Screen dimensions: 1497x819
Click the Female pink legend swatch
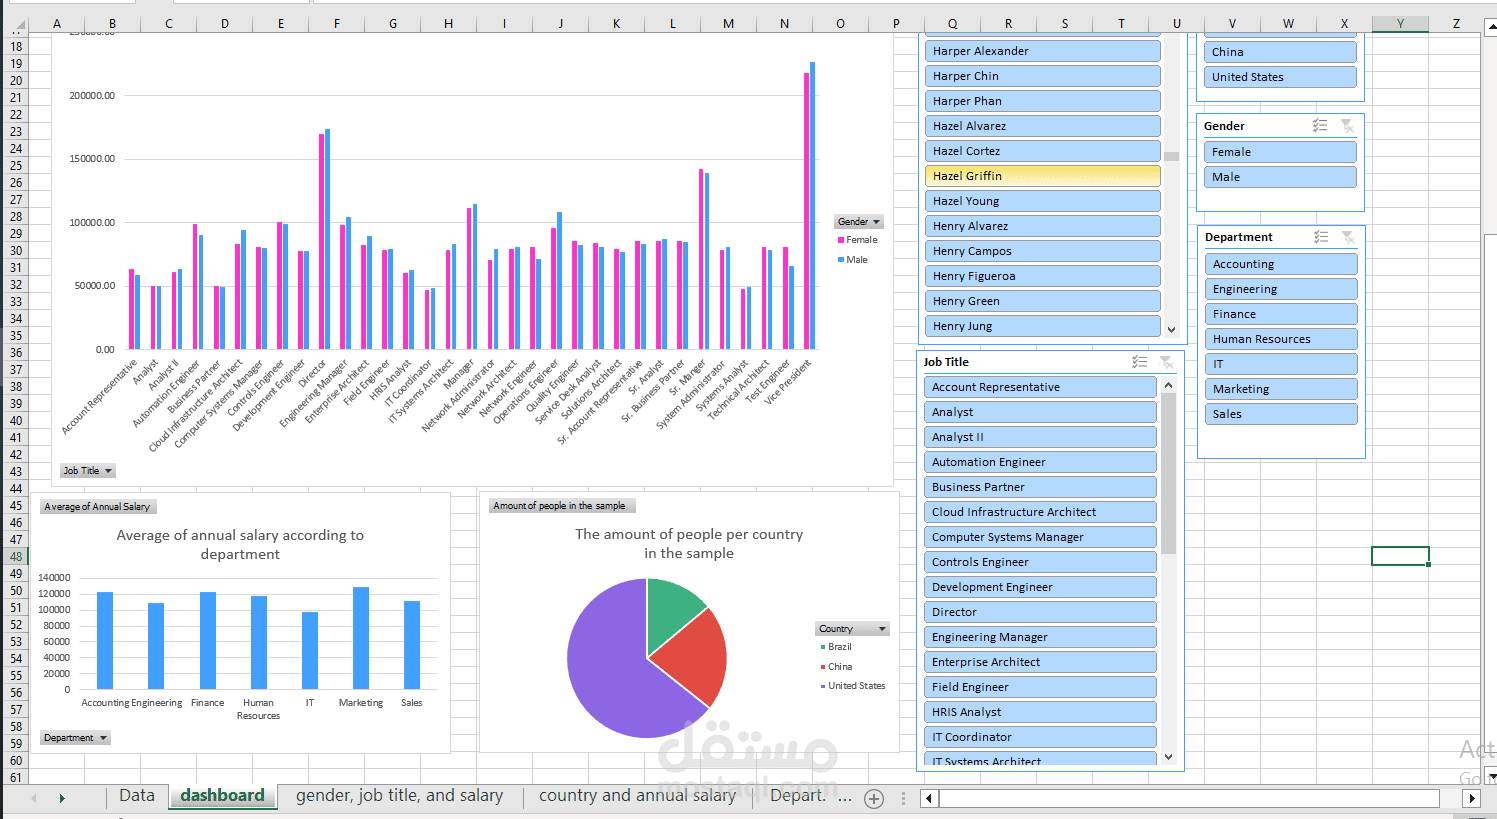pyautogui.click(x=841, y=240)
